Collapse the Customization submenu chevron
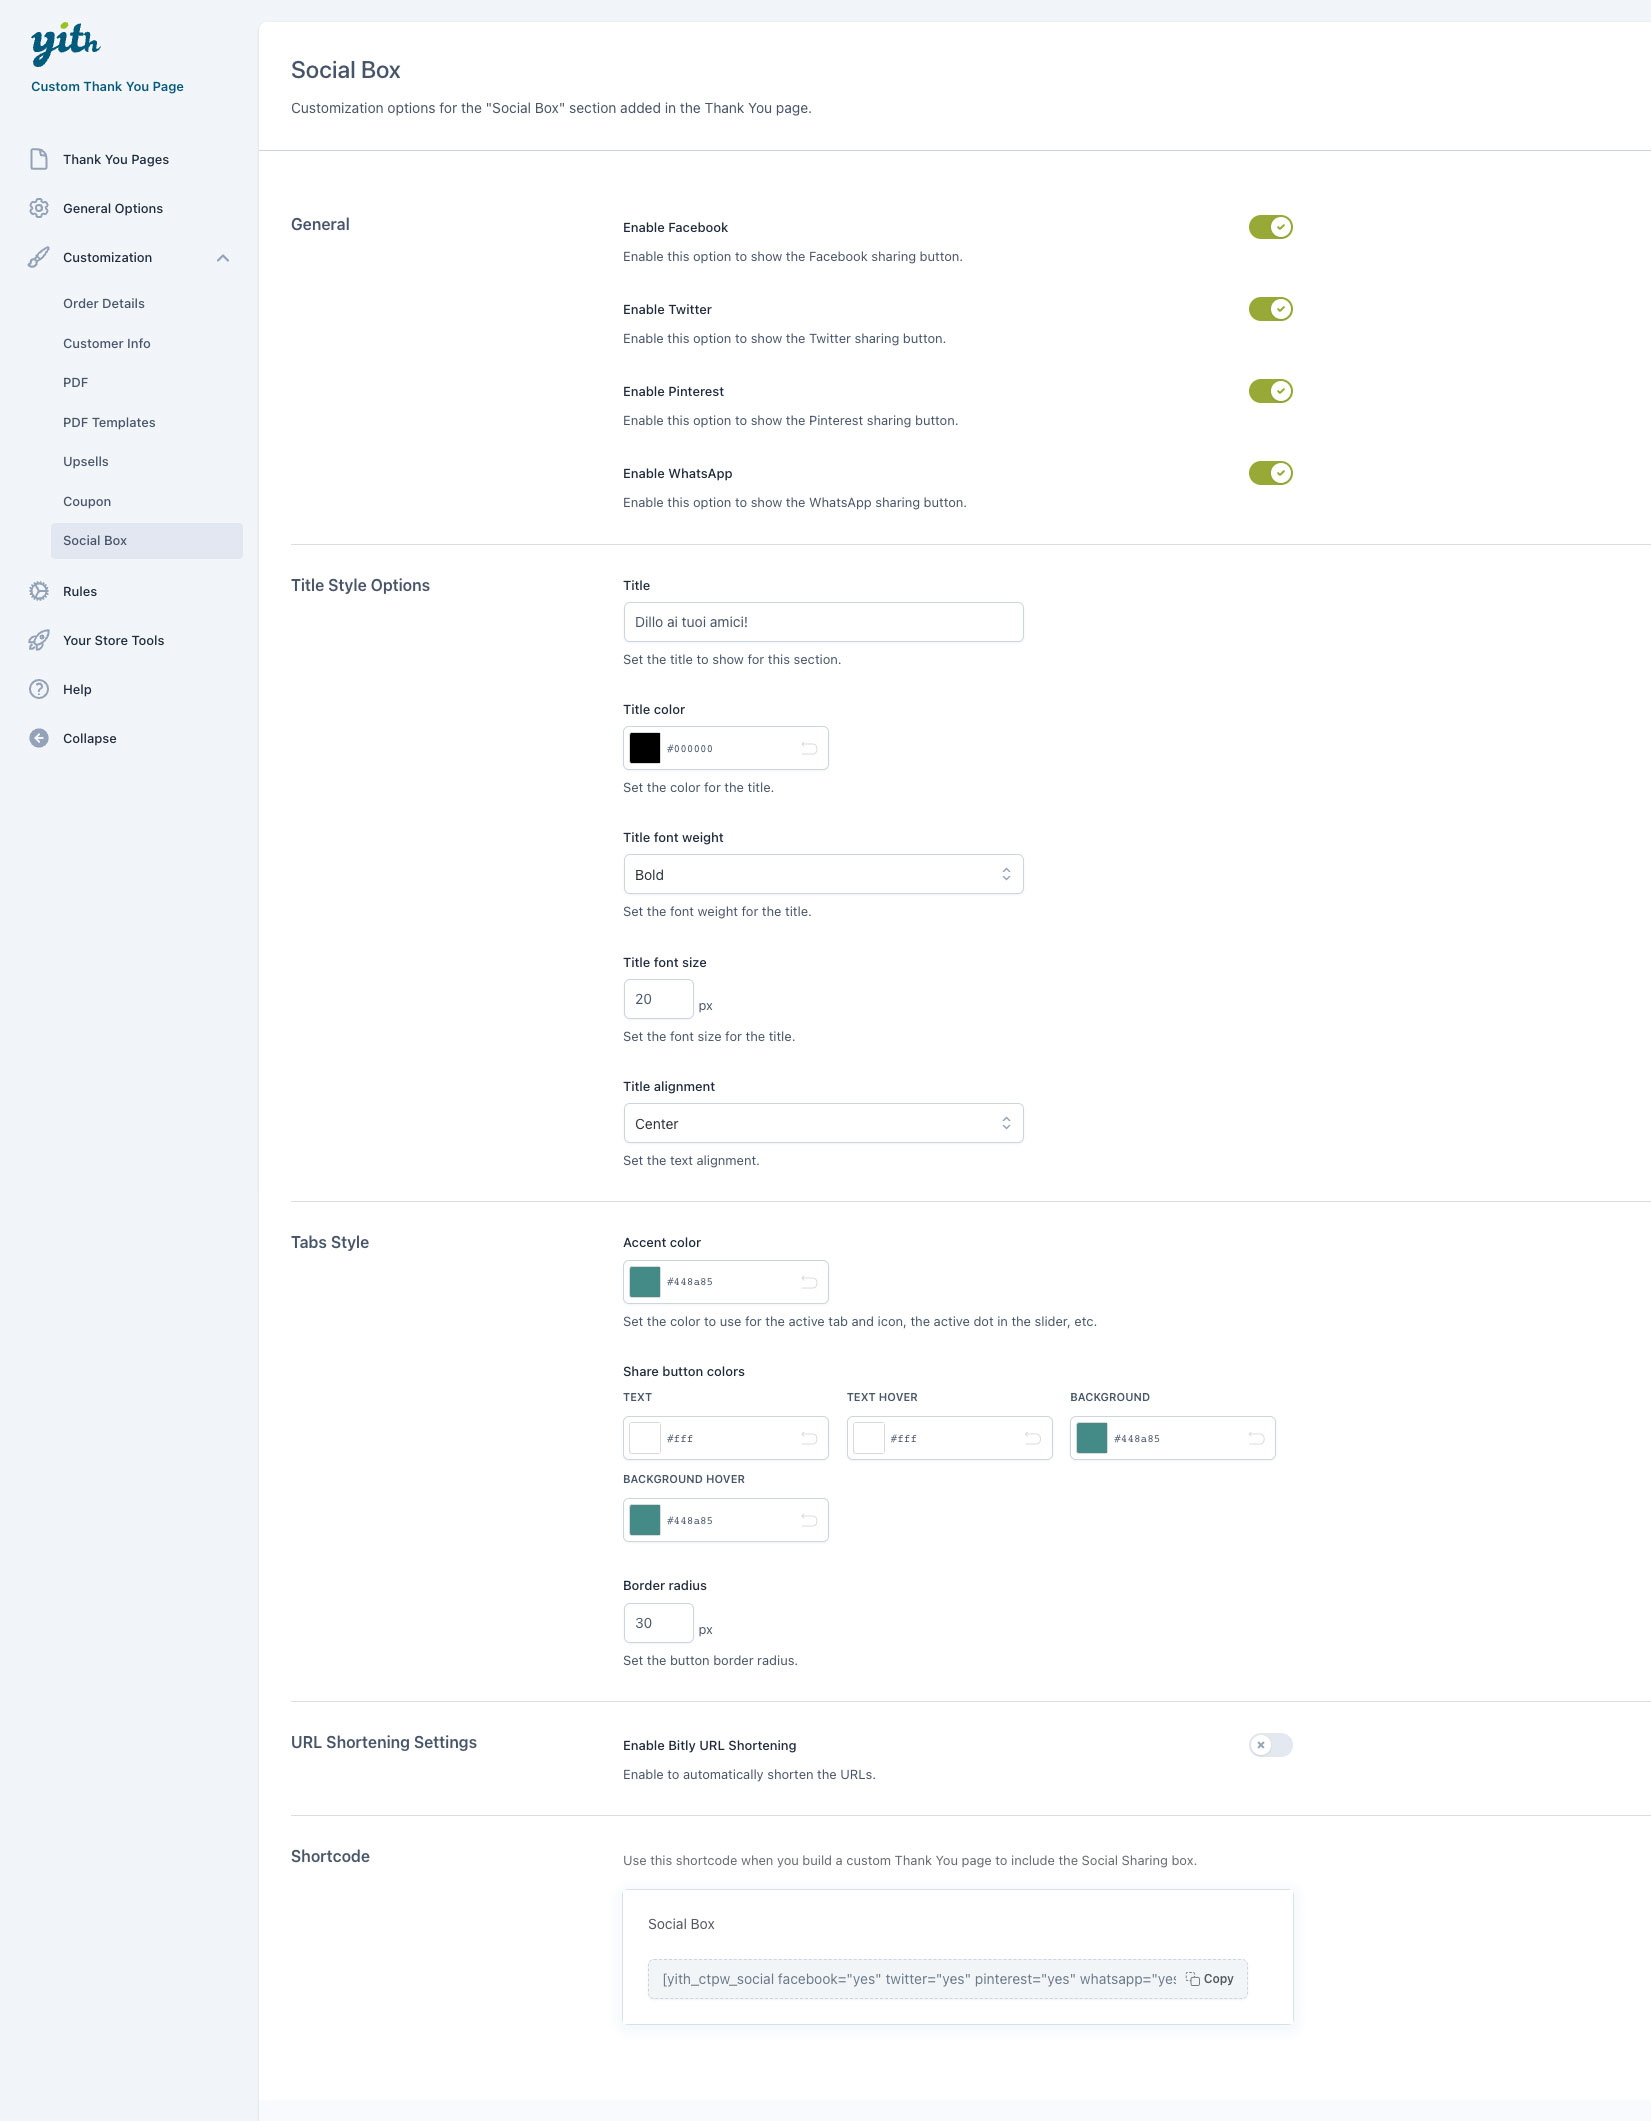Viewport: 1651px width, 2121px height. click(223, 258)
